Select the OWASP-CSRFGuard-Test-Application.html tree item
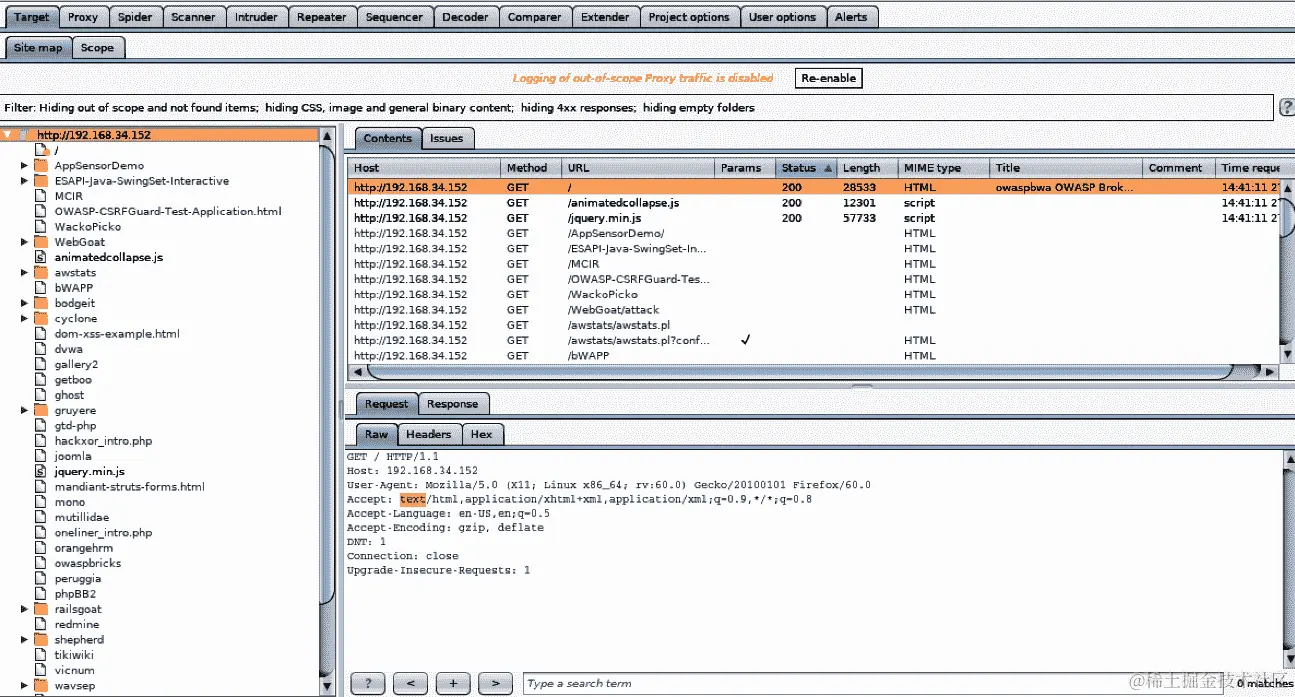This screenshot has width=1295, height=697. click(168, 211)
